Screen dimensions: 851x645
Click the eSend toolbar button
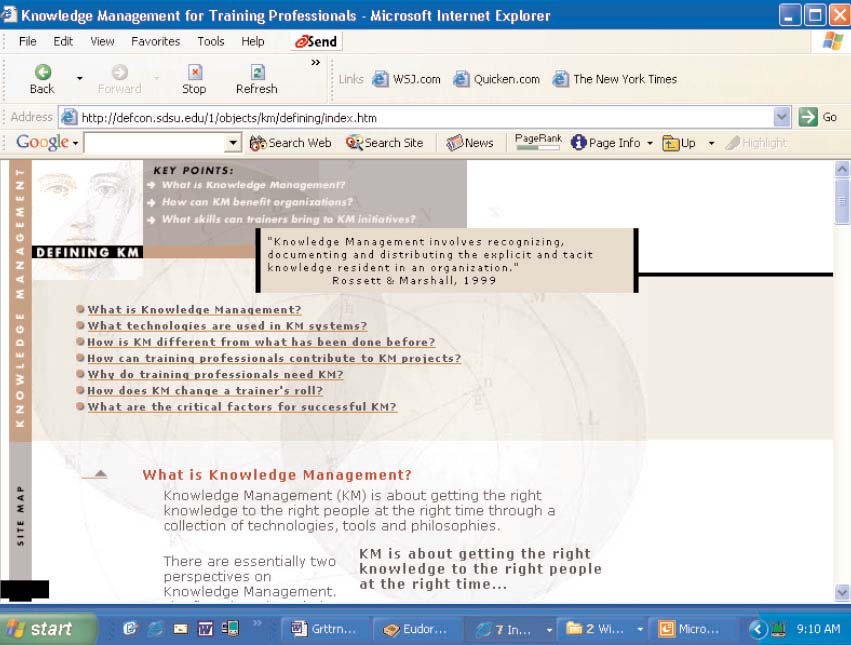click(316, 41)
